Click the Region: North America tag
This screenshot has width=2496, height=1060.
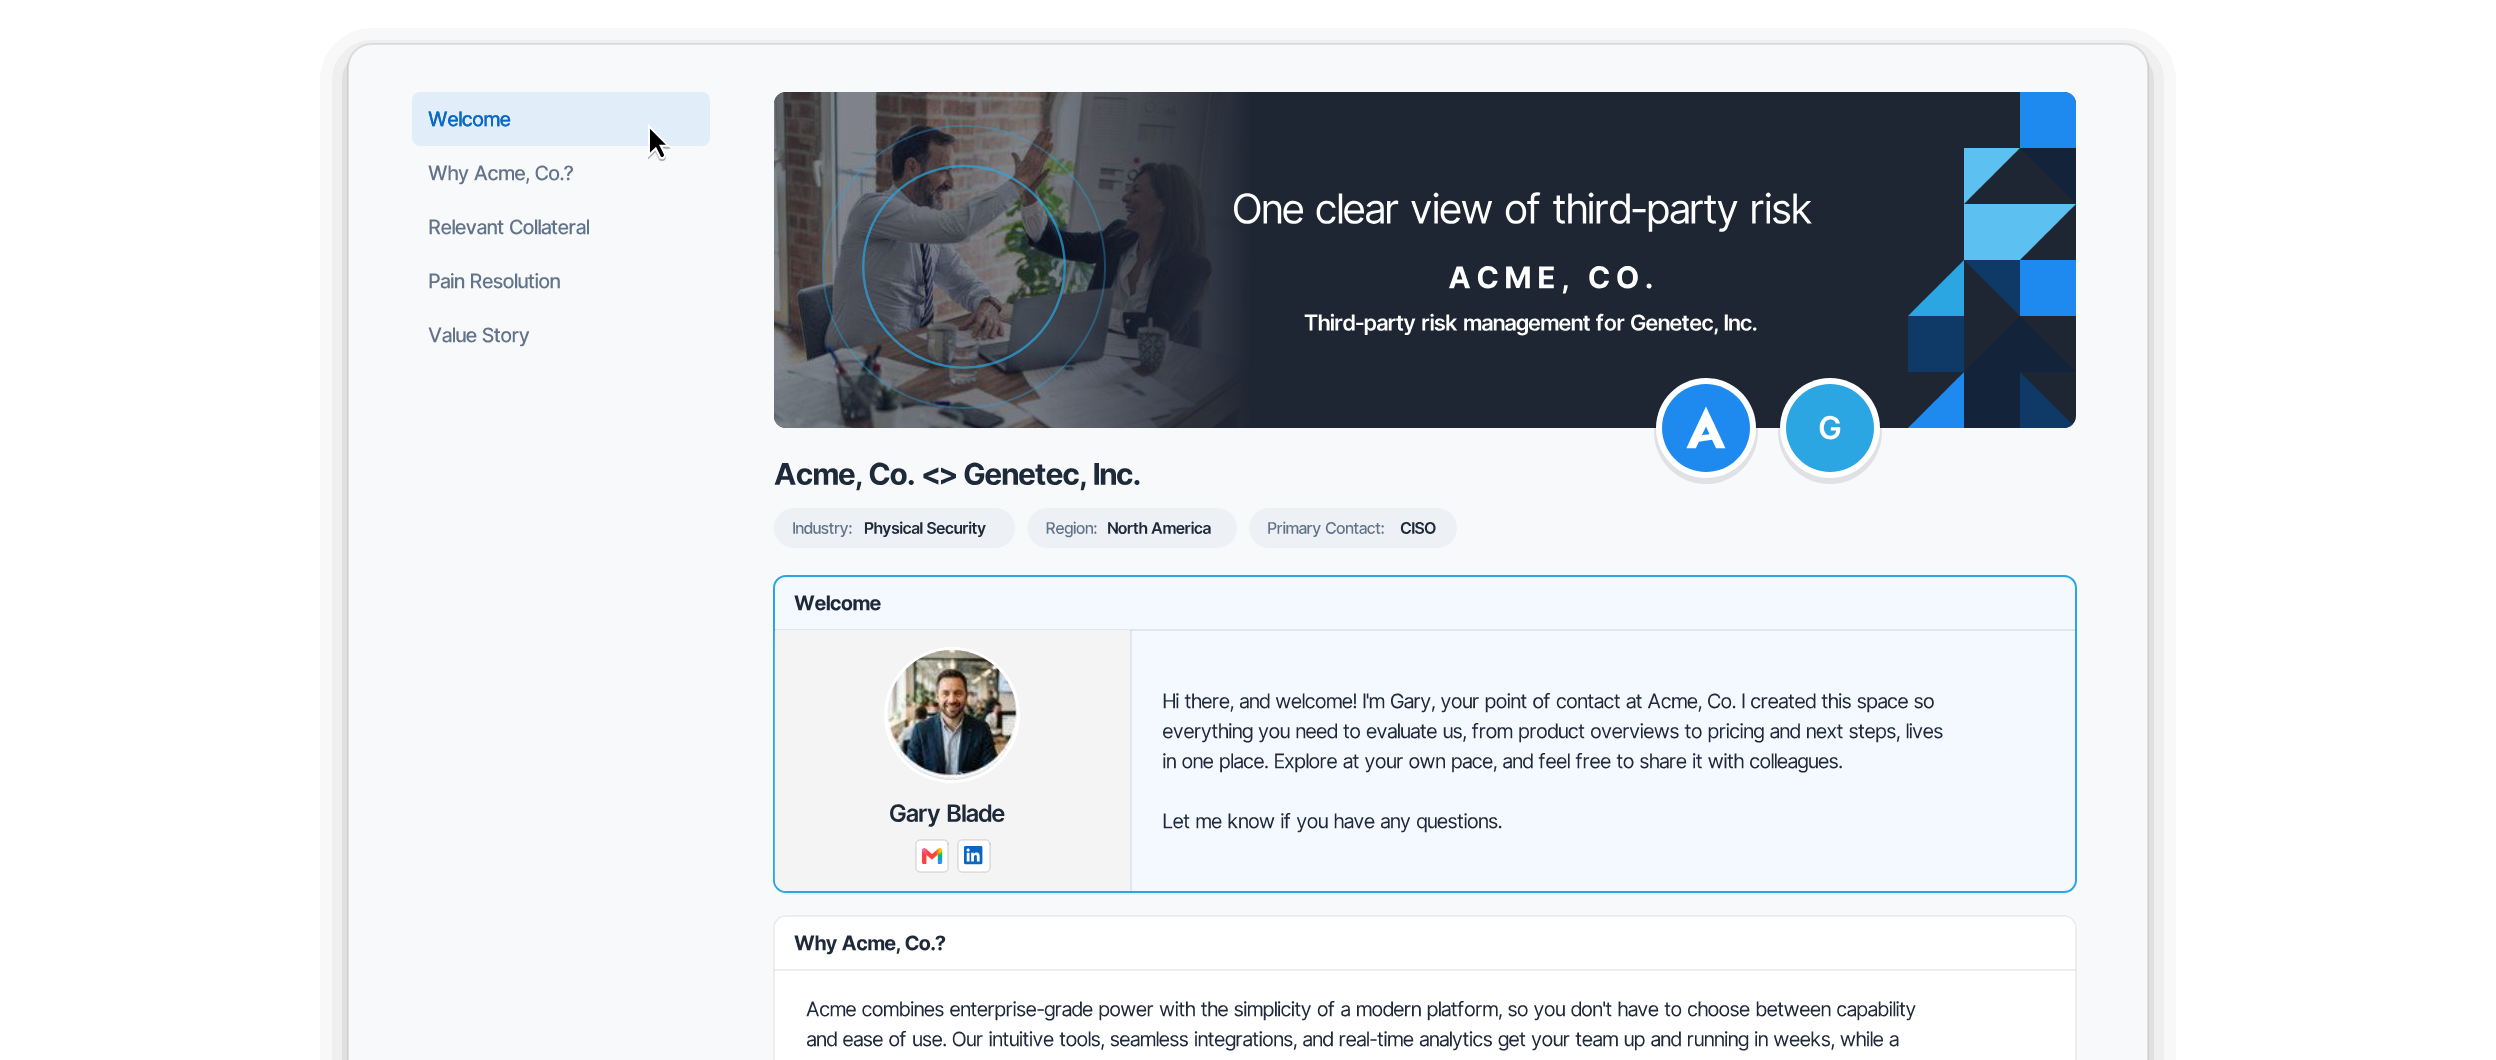coord(1131,528)
